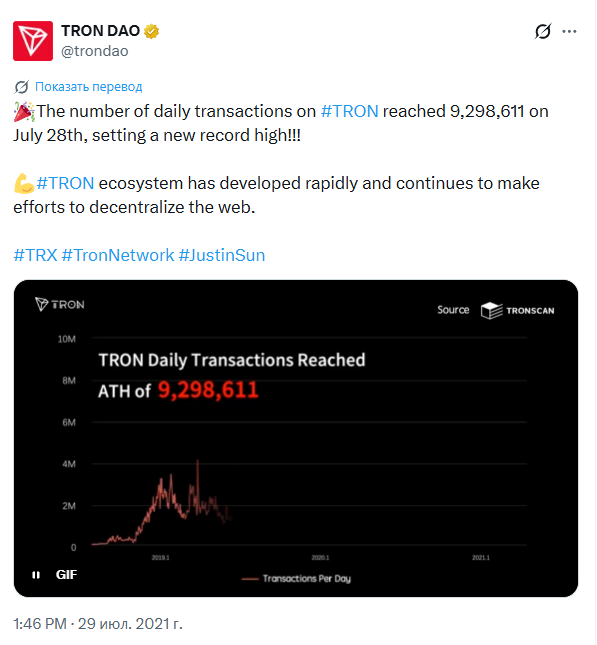Image resolution: width=597 pixels, height=645 pixels.
Task: Open the Grok icon at top right
Action: point(543,31)
